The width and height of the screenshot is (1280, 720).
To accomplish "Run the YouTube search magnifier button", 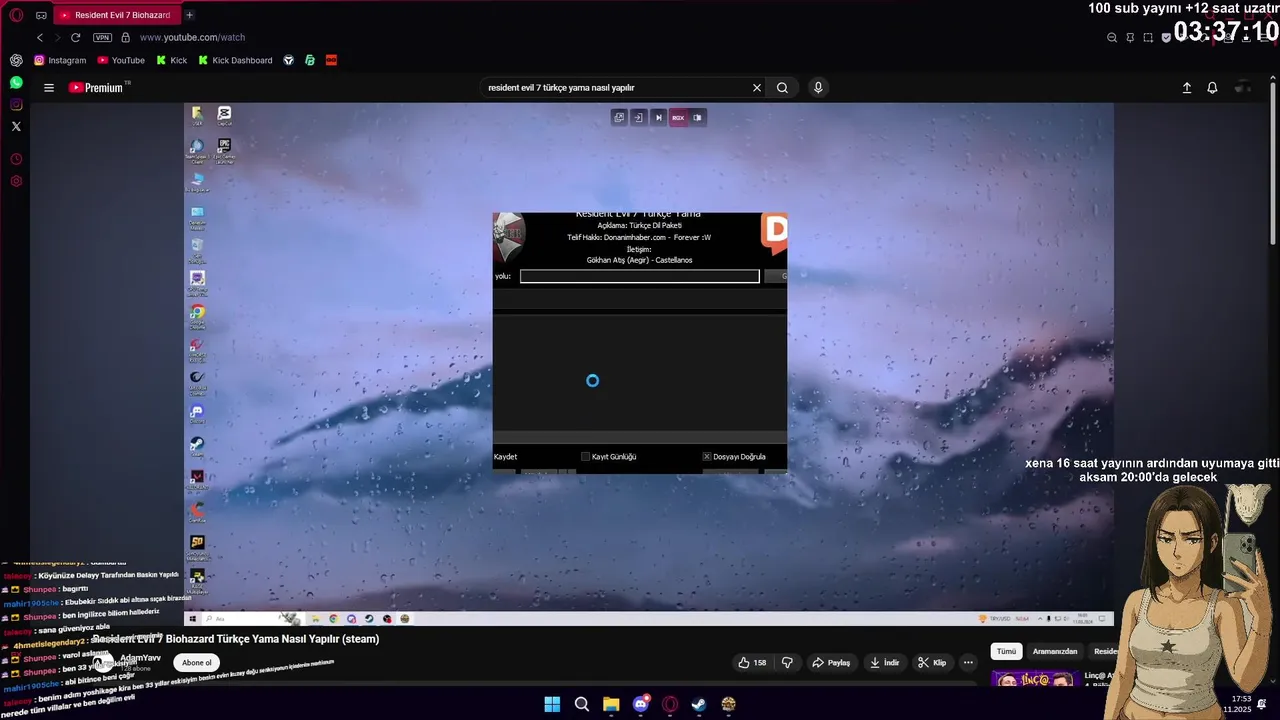I will tap(782, 88).
